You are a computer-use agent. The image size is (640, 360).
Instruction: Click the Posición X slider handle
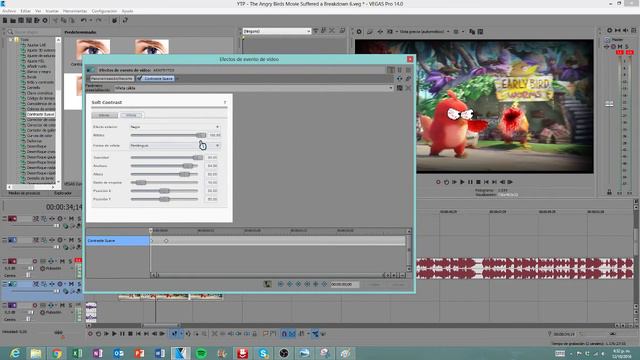coord(164,191)
